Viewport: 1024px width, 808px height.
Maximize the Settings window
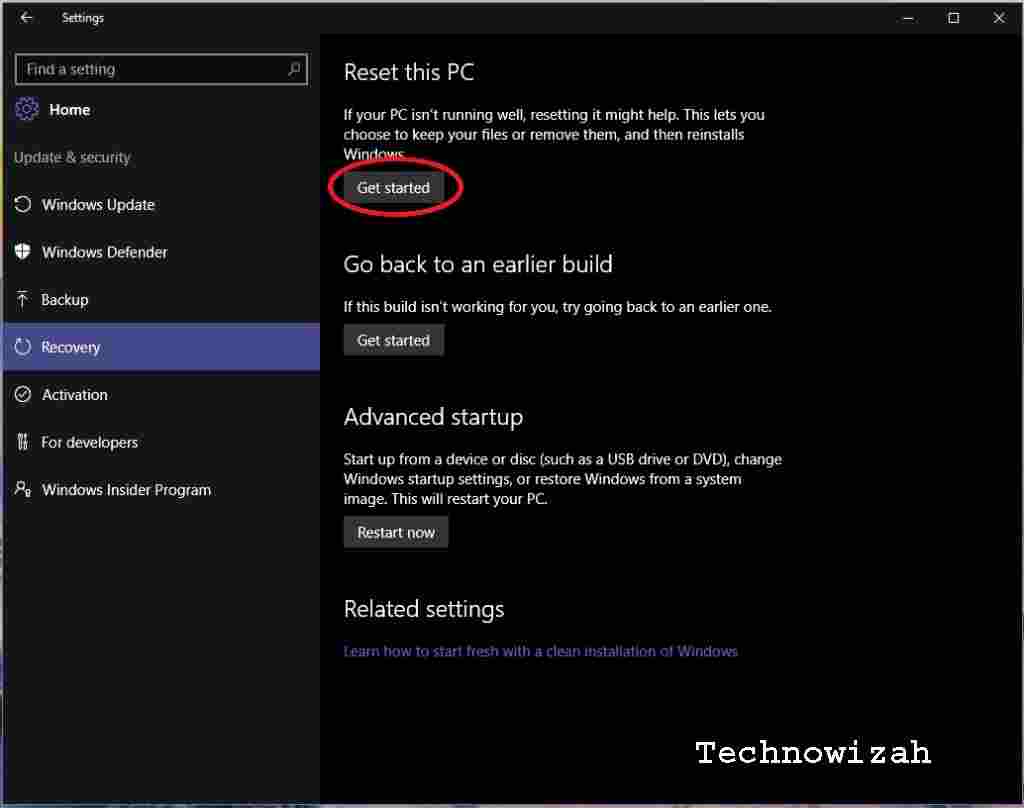coord(954,18)
